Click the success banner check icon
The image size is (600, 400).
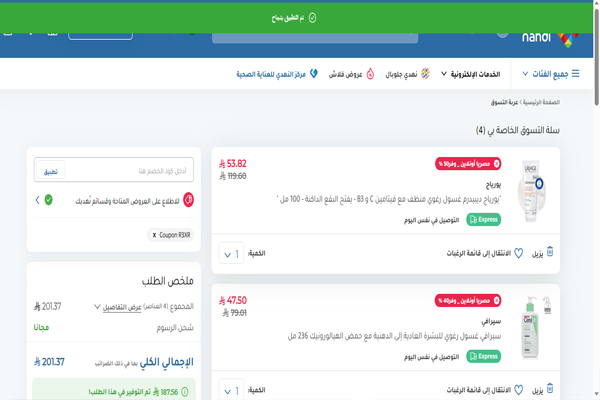312,18
